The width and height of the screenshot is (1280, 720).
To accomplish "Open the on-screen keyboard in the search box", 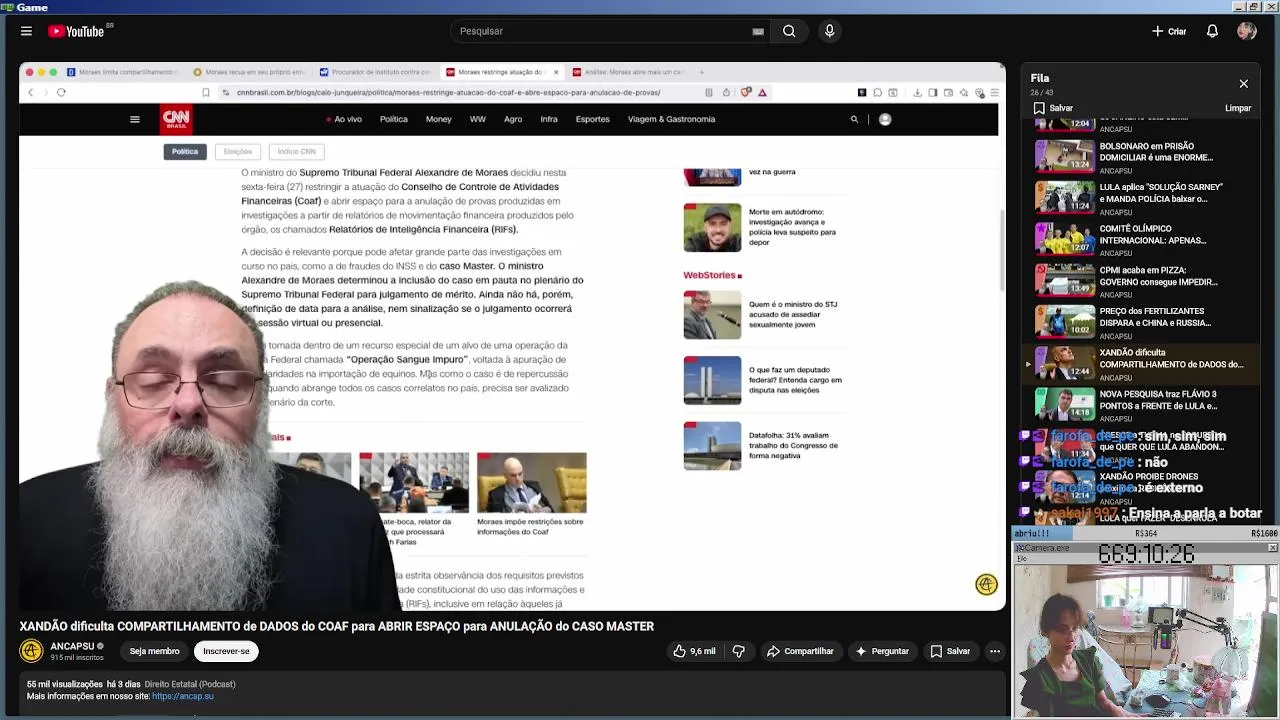I will (758, 31).
